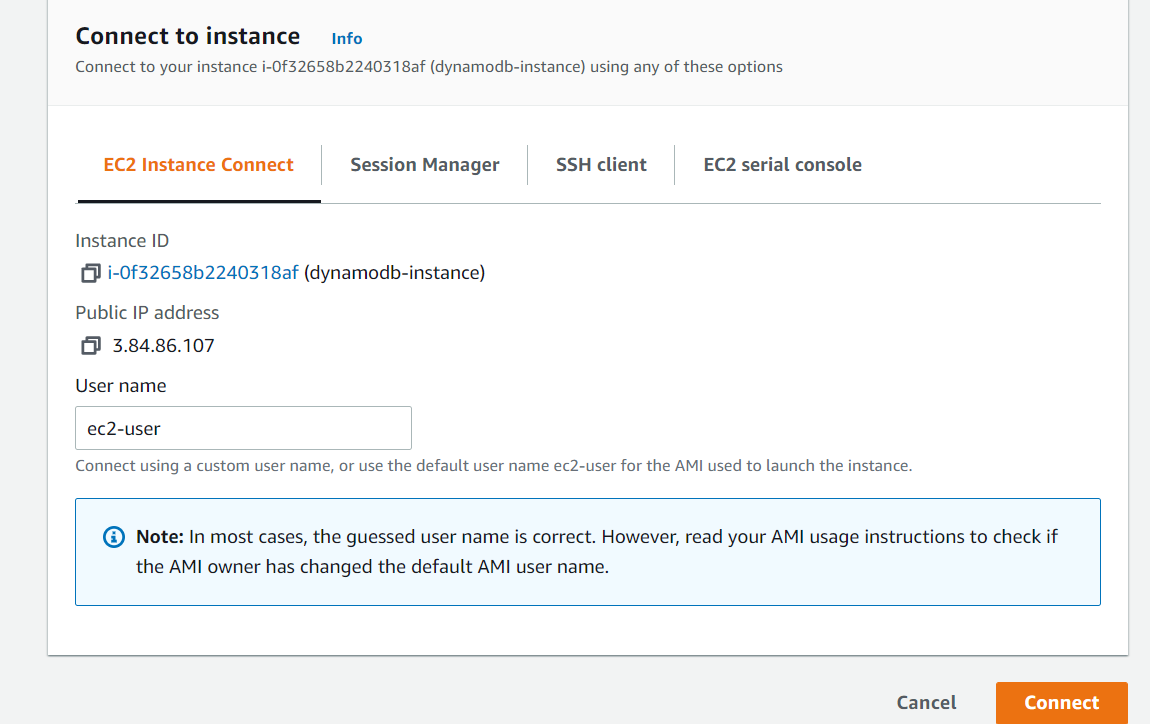
Task: Copy the public IP using the copy icon
Action: tap(89, 344)
